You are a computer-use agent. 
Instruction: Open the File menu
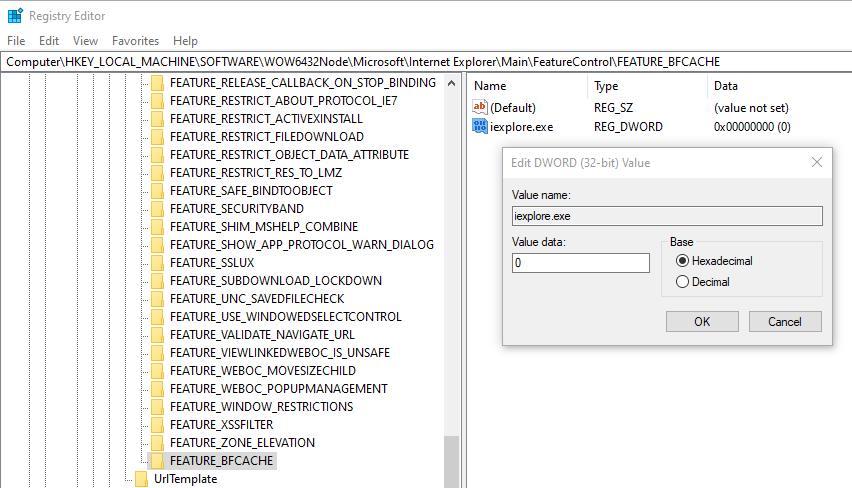(x=16, y=41)
